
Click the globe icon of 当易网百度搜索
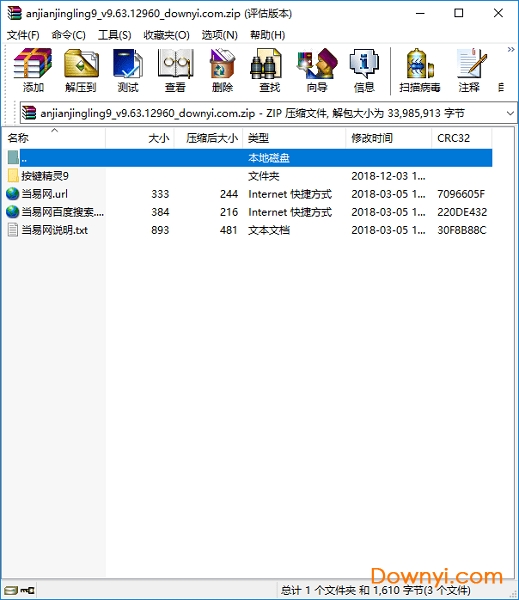13,212
